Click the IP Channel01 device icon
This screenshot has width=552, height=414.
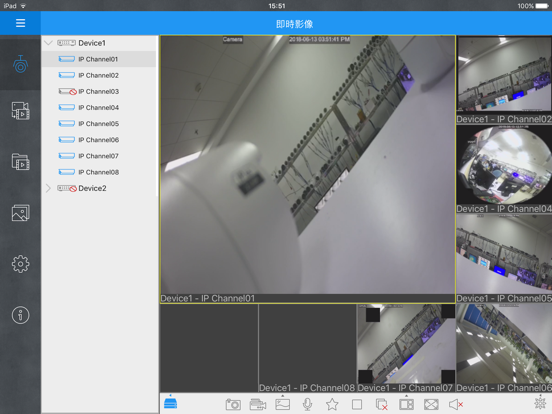pyautogui.click(x=67, y=59)
